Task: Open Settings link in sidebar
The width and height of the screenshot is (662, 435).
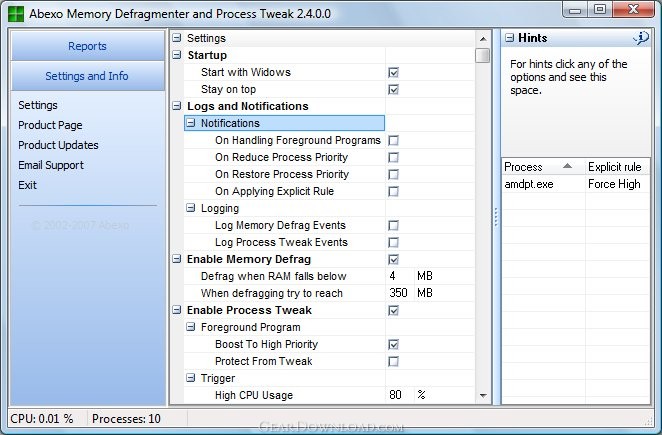Action: coord(38,105)
